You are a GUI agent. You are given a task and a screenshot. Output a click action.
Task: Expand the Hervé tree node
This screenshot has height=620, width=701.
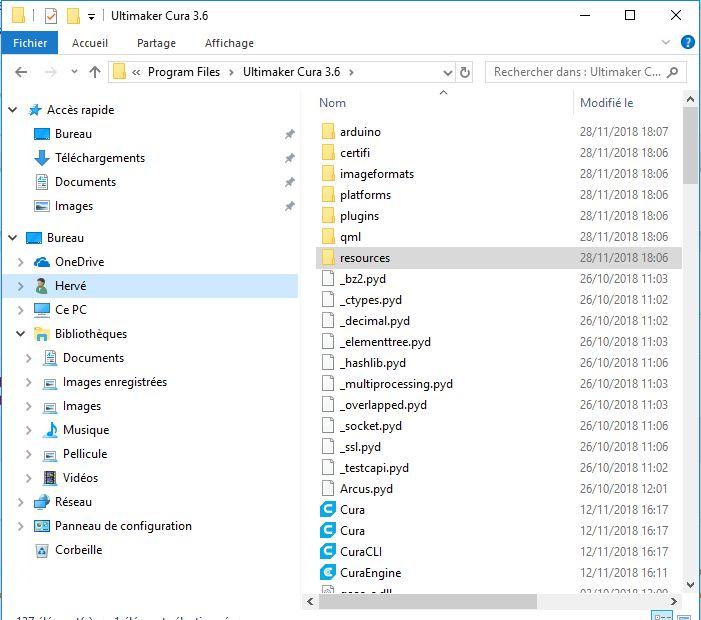coord(21,286)
